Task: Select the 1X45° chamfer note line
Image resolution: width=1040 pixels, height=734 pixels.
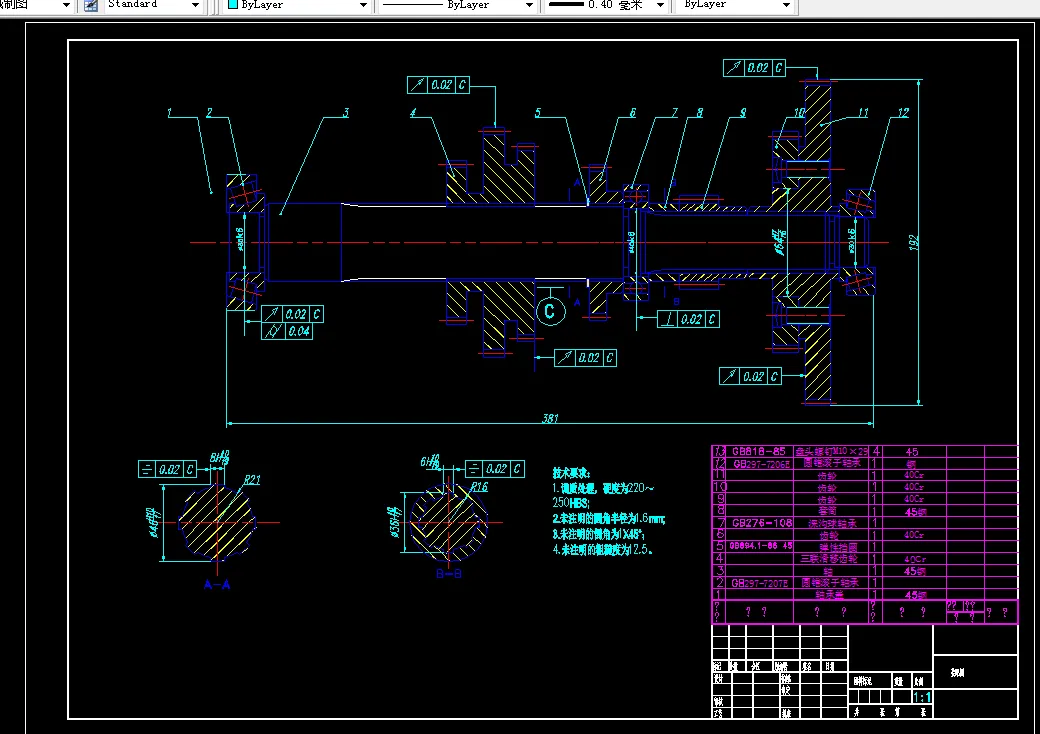Action: click(599, 534)
